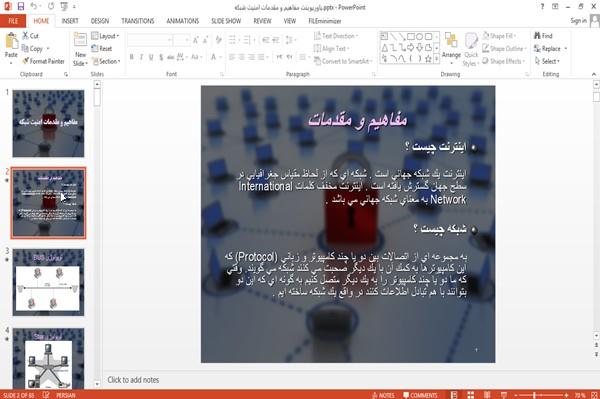This screenshot has height=399, width=600.
Task: Fit slide to current window icon
Action: pyautogui.click(x=594, y=395)
